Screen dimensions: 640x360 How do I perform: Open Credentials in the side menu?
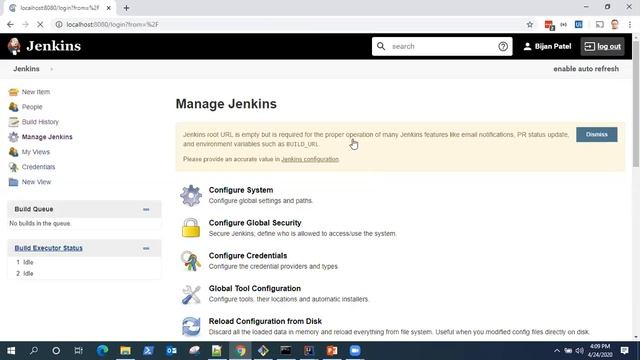[x=38, y=167]
